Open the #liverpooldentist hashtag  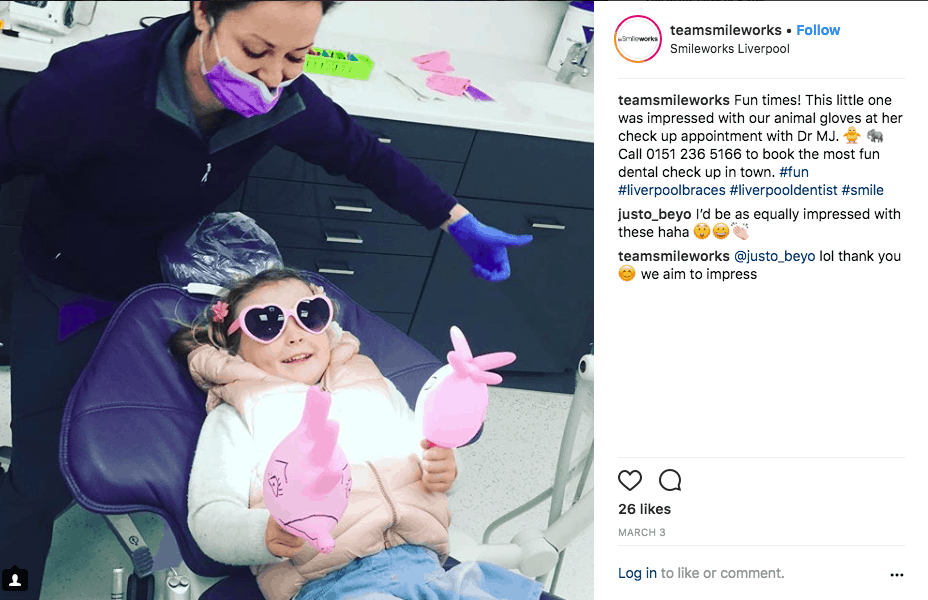tap(784, 190)
